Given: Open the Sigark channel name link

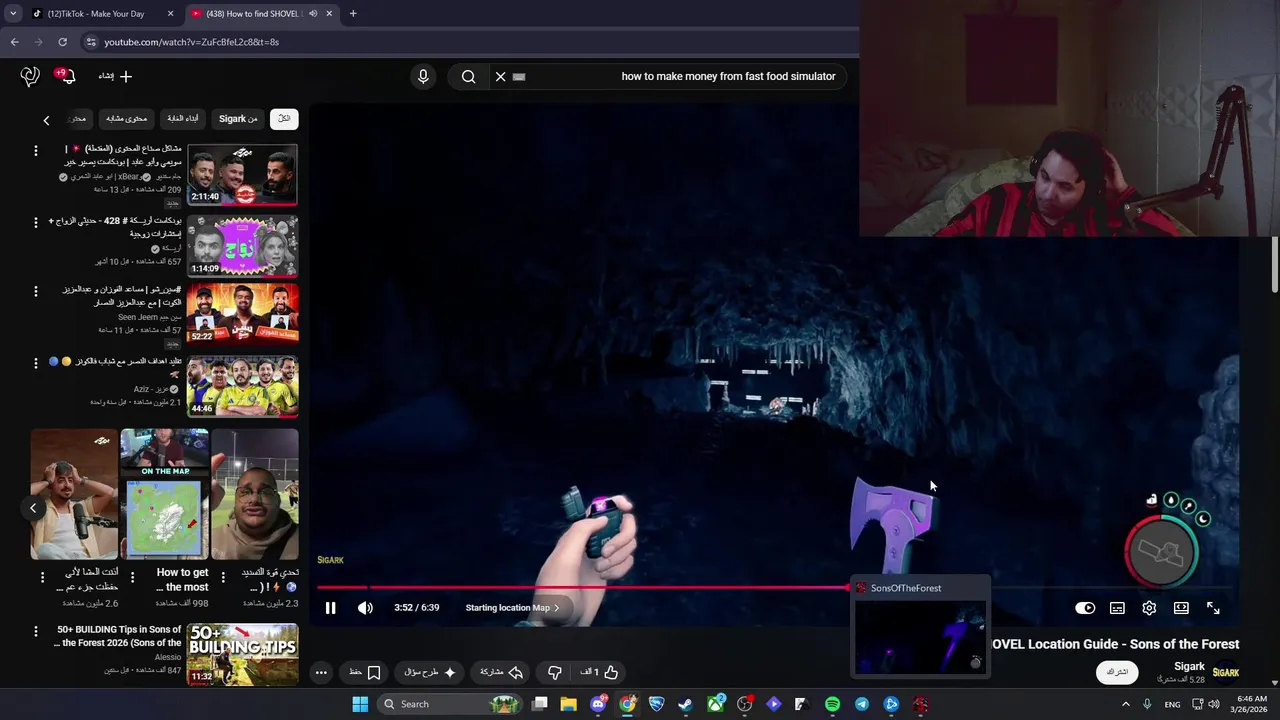Looking at the screenshot, I should (1189, 666).
